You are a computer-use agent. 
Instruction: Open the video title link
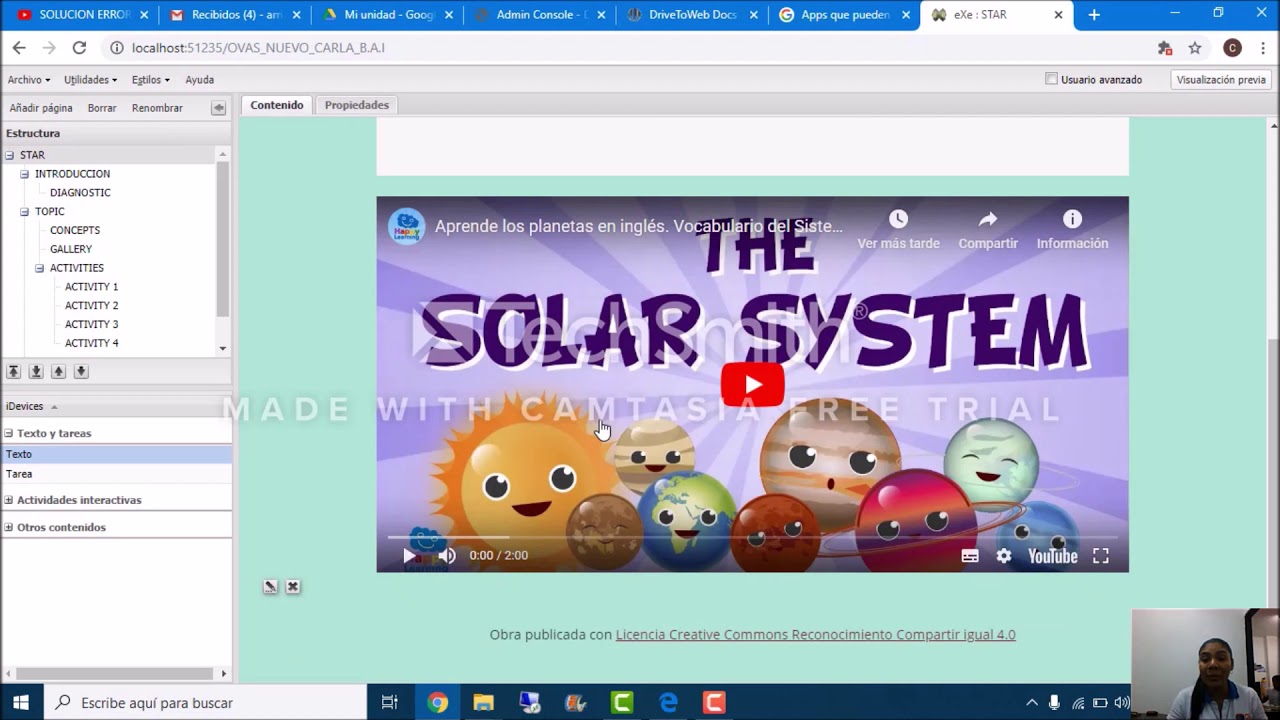tap(639, 227)
